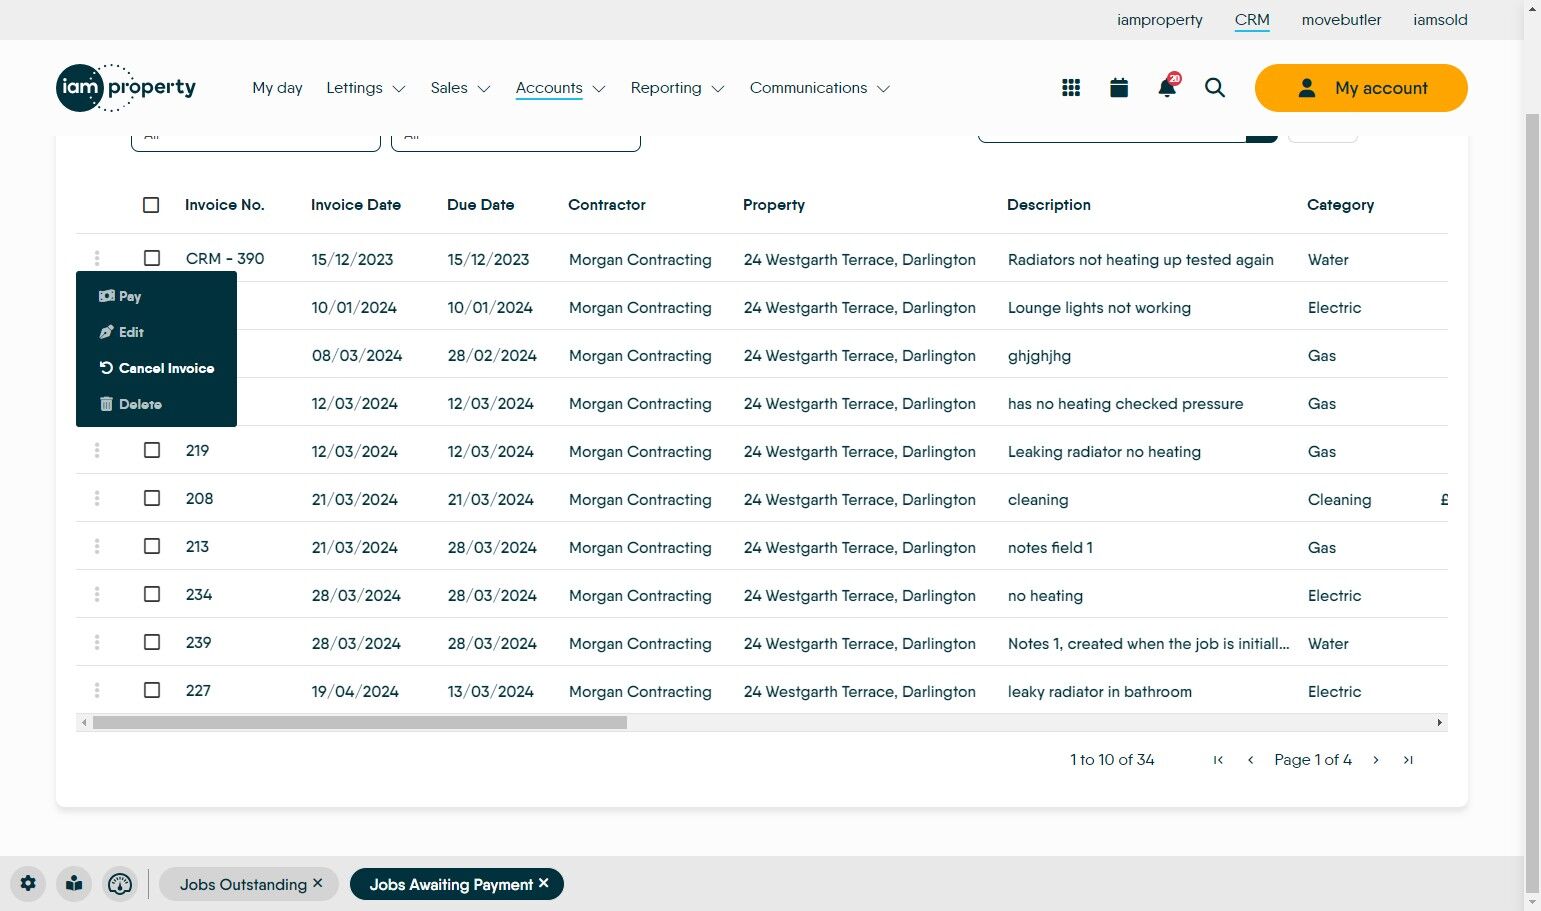The width and height of the screenshot is (1541, 911).
Task: Open the My day page
Action: coord(277,88)
